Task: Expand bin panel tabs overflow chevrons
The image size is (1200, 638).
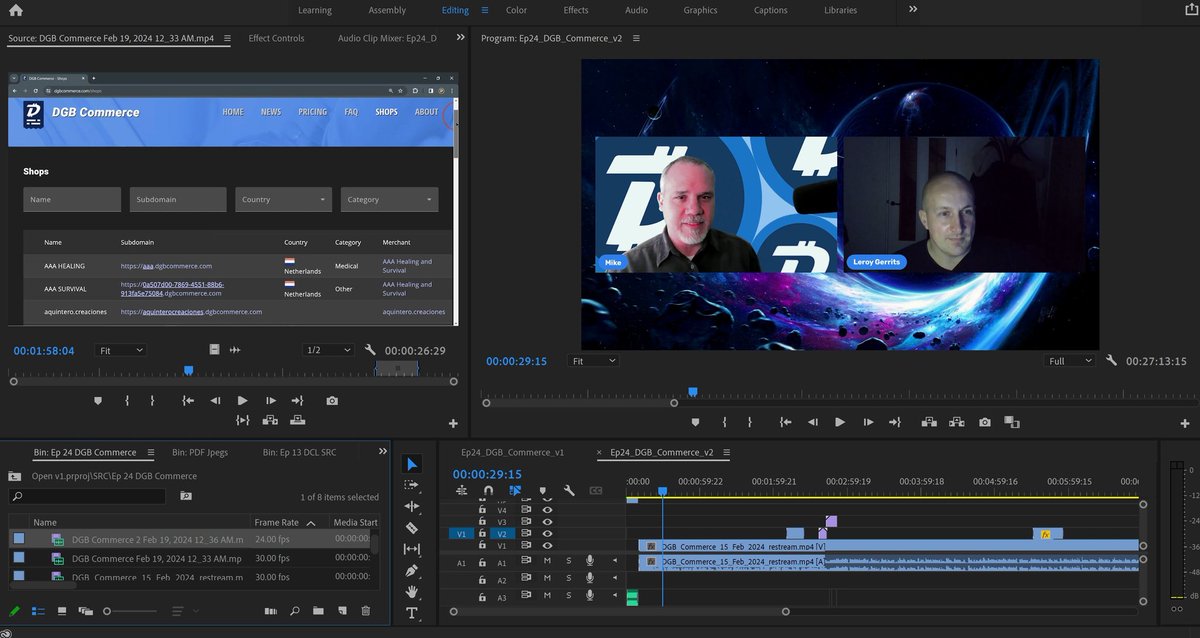Action: click(381, 452)
